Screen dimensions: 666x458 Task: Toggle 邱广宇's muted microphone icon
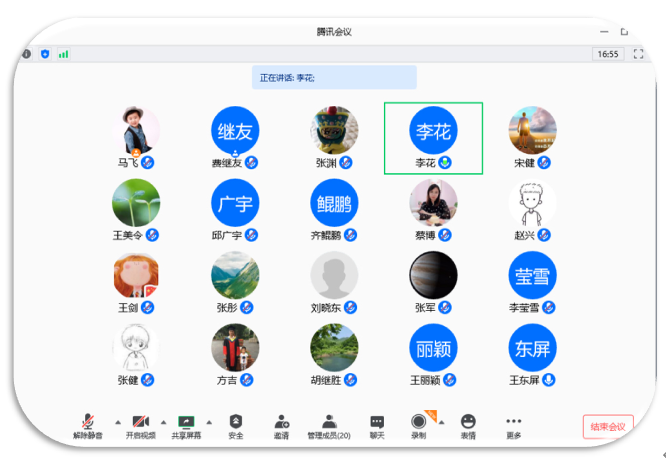[x=251, y=235]
